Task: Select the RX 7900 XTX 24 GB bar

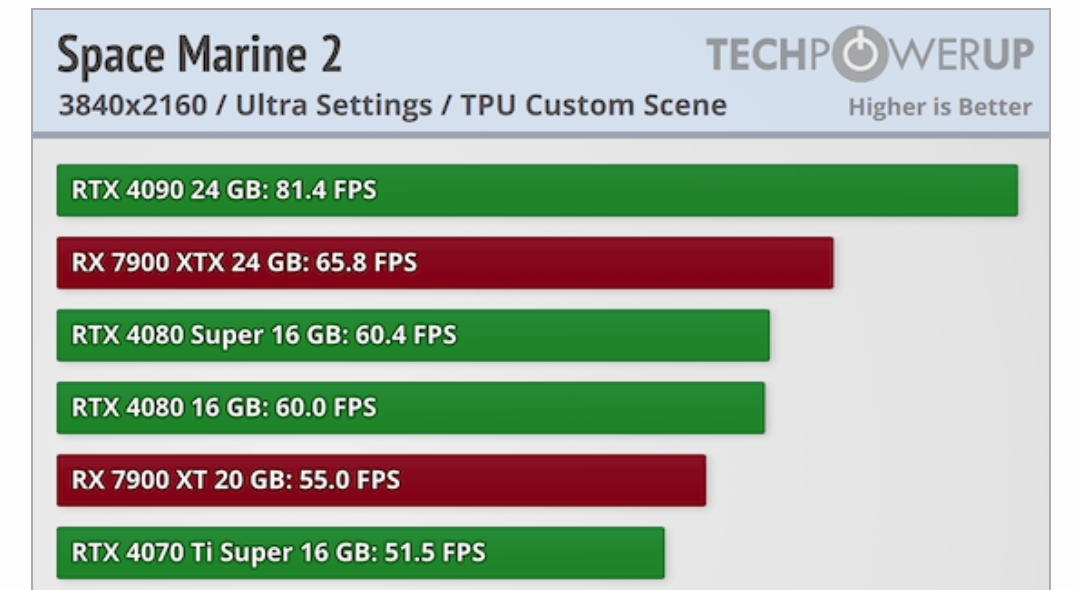Action: click(445, 262)
